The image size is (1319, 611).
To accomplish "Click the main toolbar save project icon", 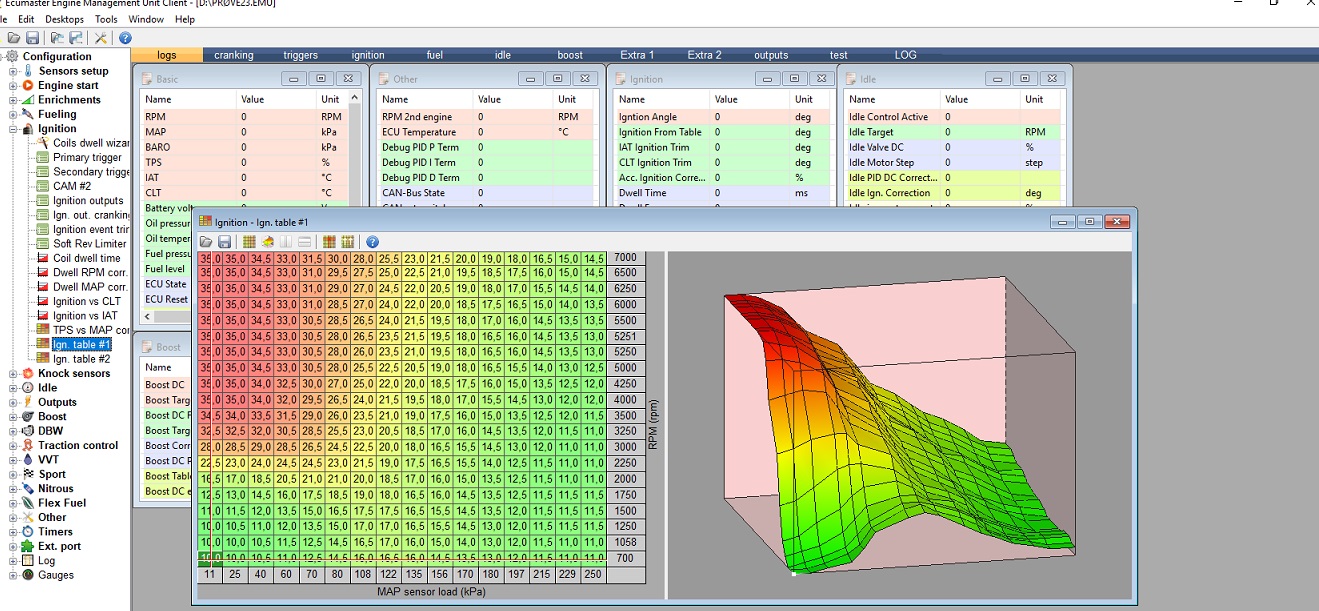I will click(x=32, y=38).
